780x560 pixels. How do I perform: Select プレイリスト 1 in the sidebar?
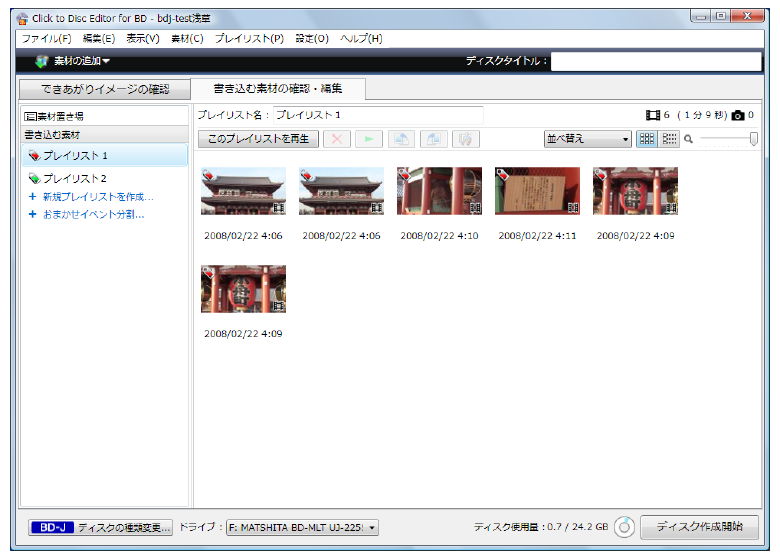(104, 156)
